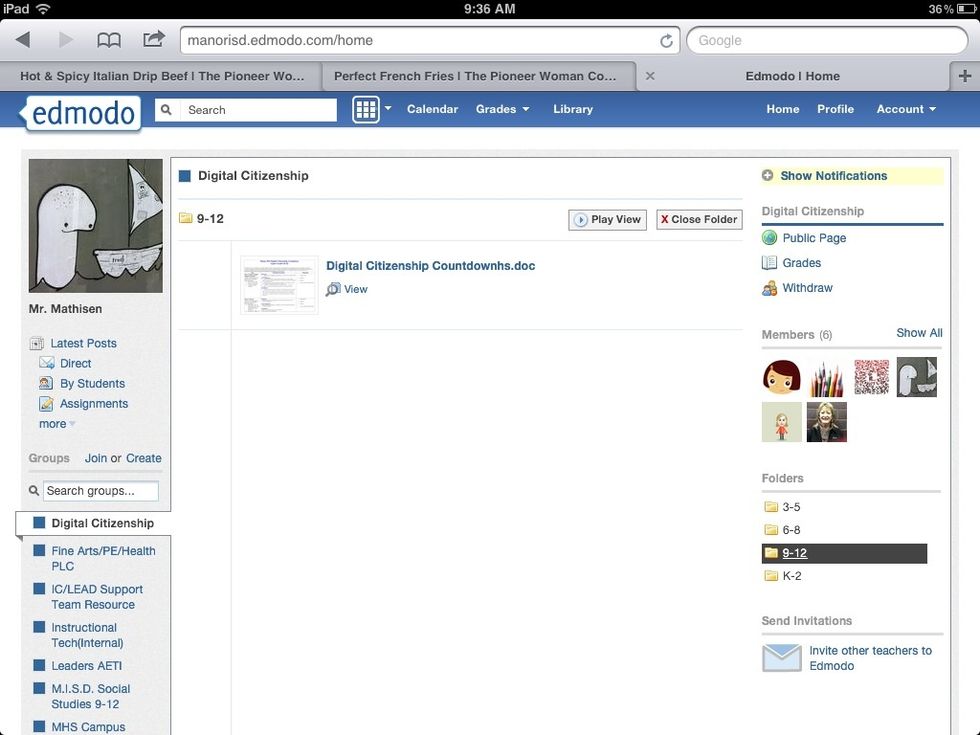Click the Play View button

pyautogui.click(x=608, y=219)
